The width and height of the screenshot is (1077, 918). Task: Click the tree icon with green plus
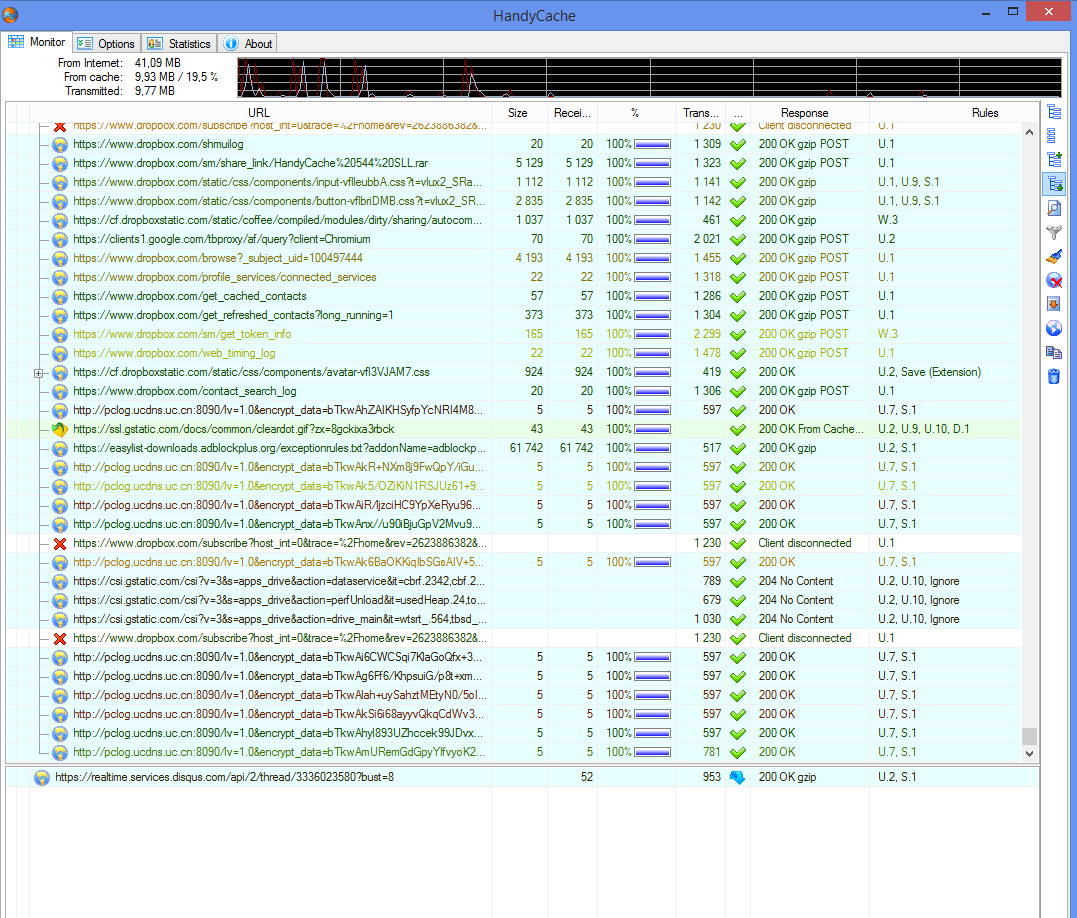click(1054, 159)
